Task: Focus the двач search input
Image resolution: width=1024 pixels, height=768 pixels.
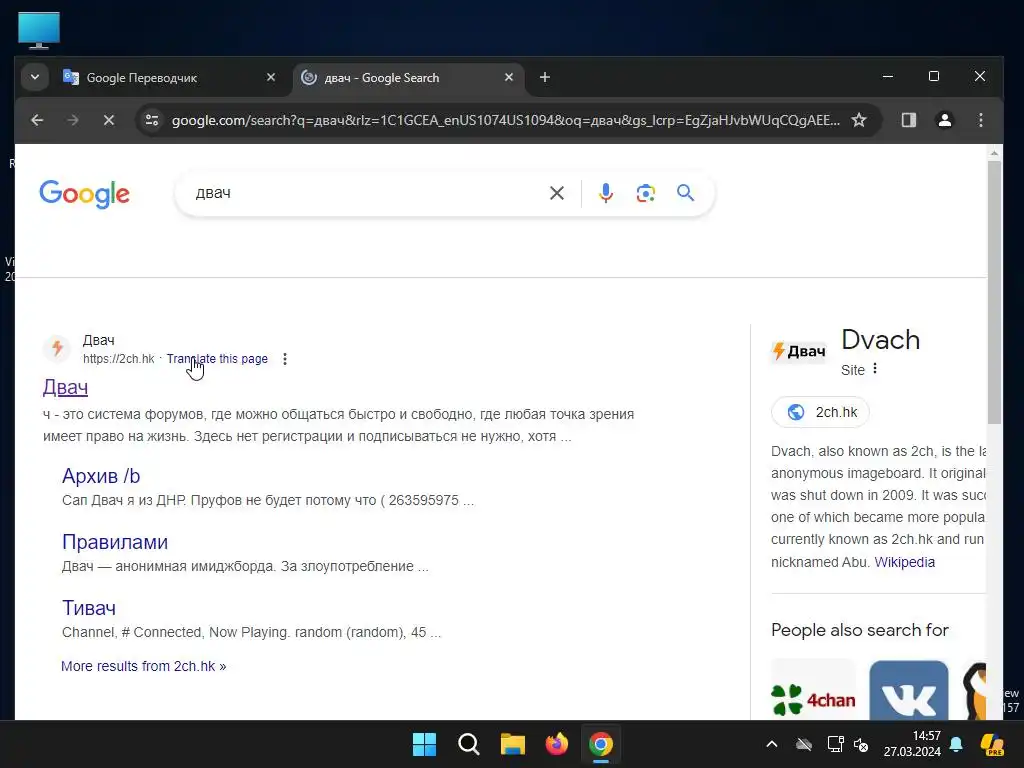Action: click(x=366, y=193)
